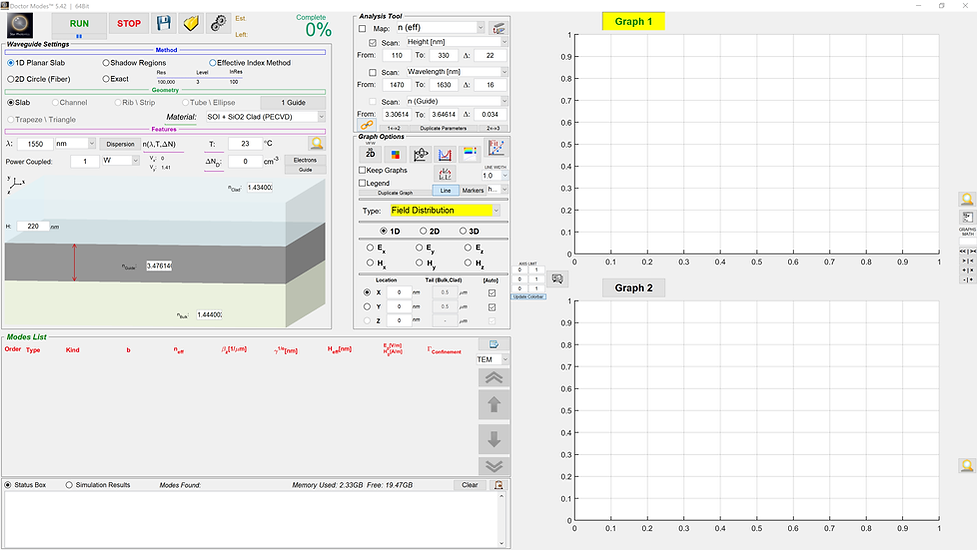Select the Markers plot style button
The width and height of the screenshot is (977, 550).
(473, 191)
